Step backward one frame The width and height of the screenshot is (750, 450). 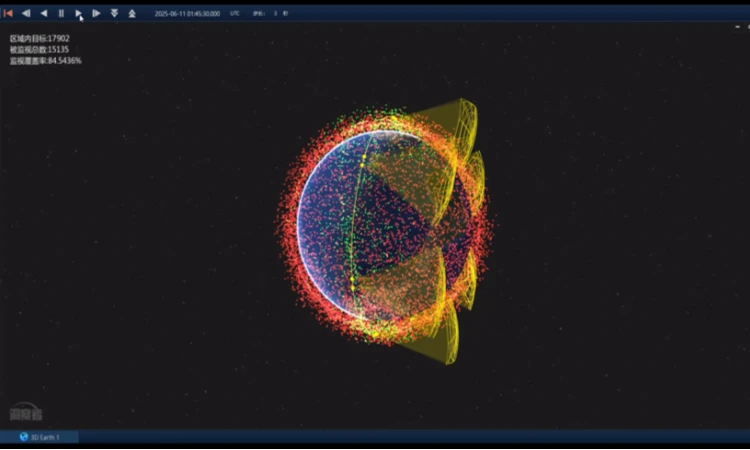tap(26, 13)
